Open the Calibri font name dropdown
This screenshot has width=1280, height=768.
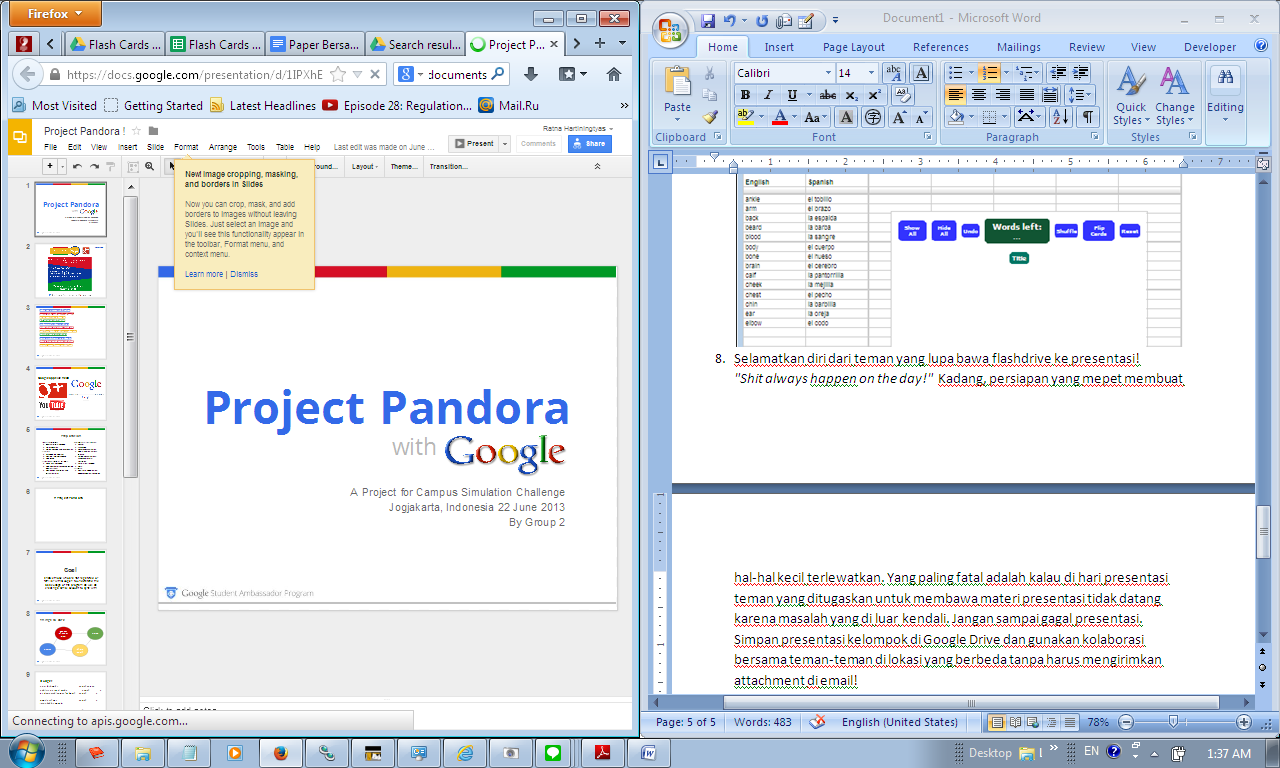coord(828,73)
